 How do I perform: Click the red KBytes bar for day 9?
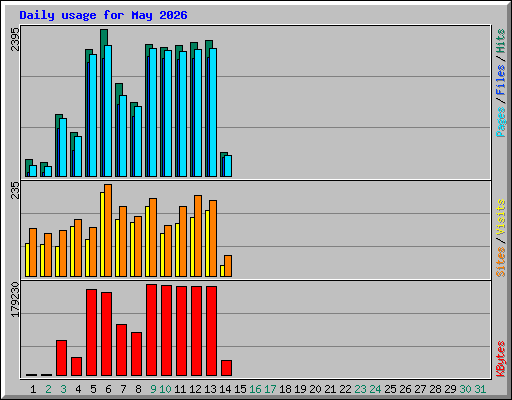[151, 330]
